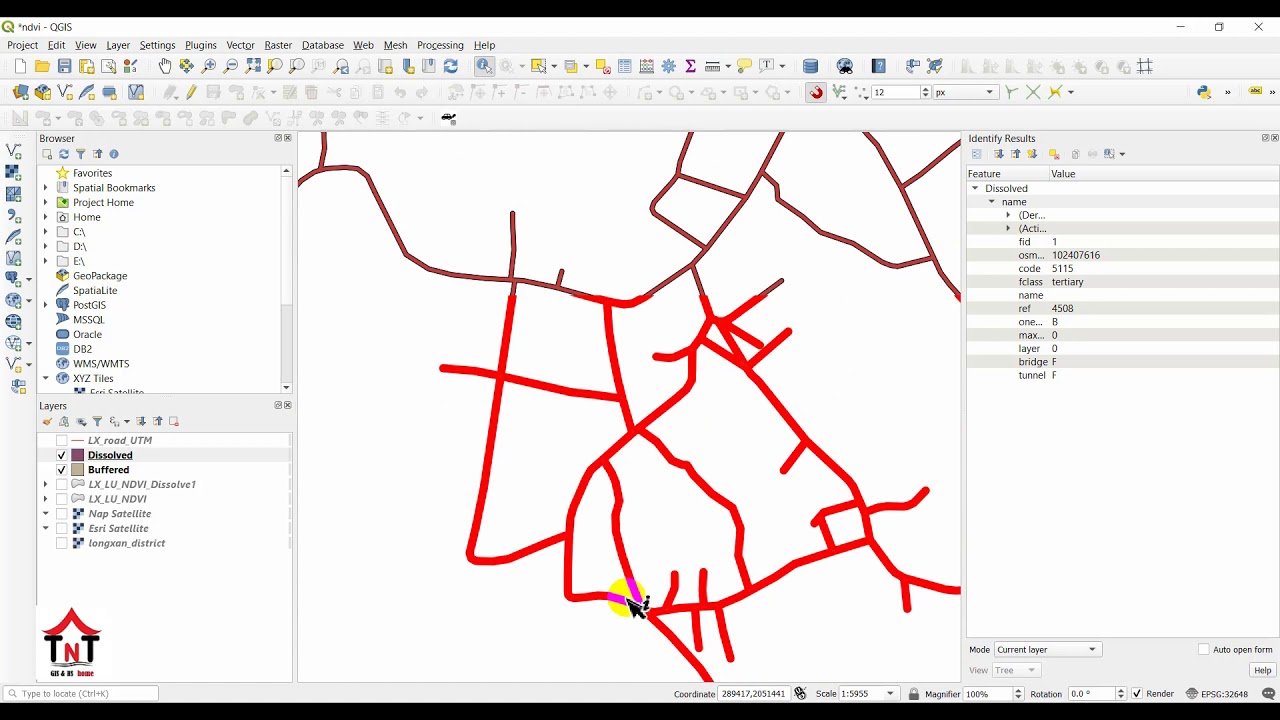Viewport: 1280px width, 720px height.
Task: Check the Auto open form option
Action: (1204, 650)
